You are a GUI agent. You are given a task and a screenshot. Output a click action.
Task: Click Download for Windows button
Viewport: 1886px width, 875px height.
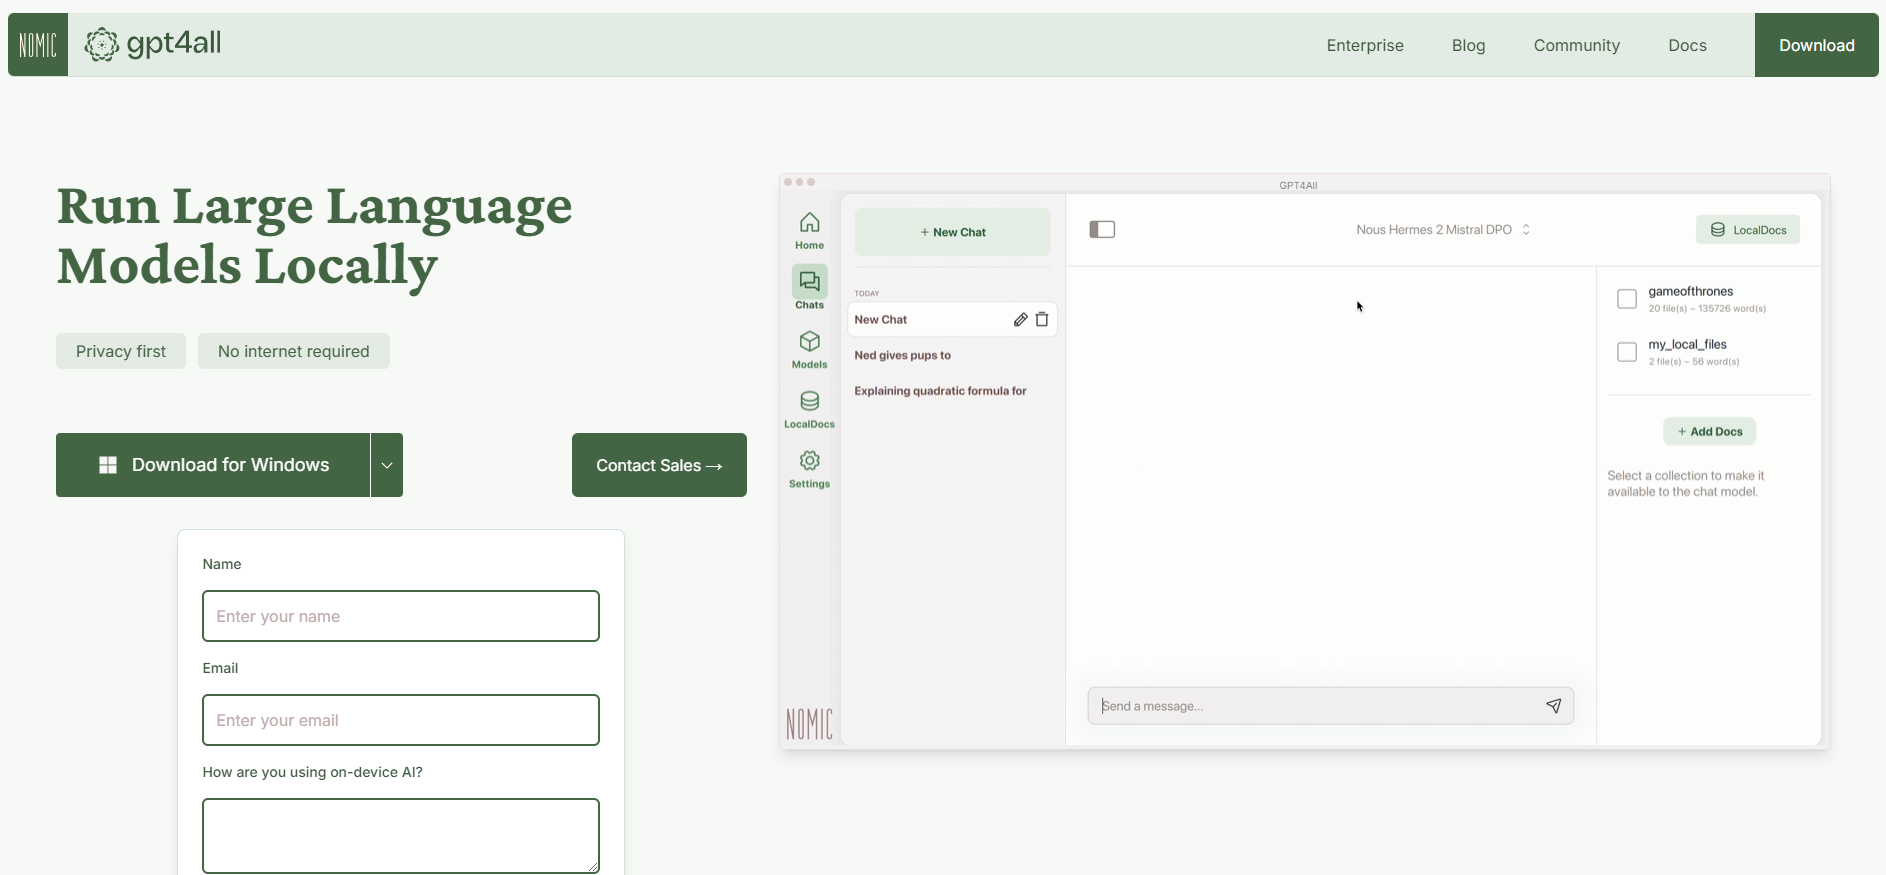click(x=213, y=465)
